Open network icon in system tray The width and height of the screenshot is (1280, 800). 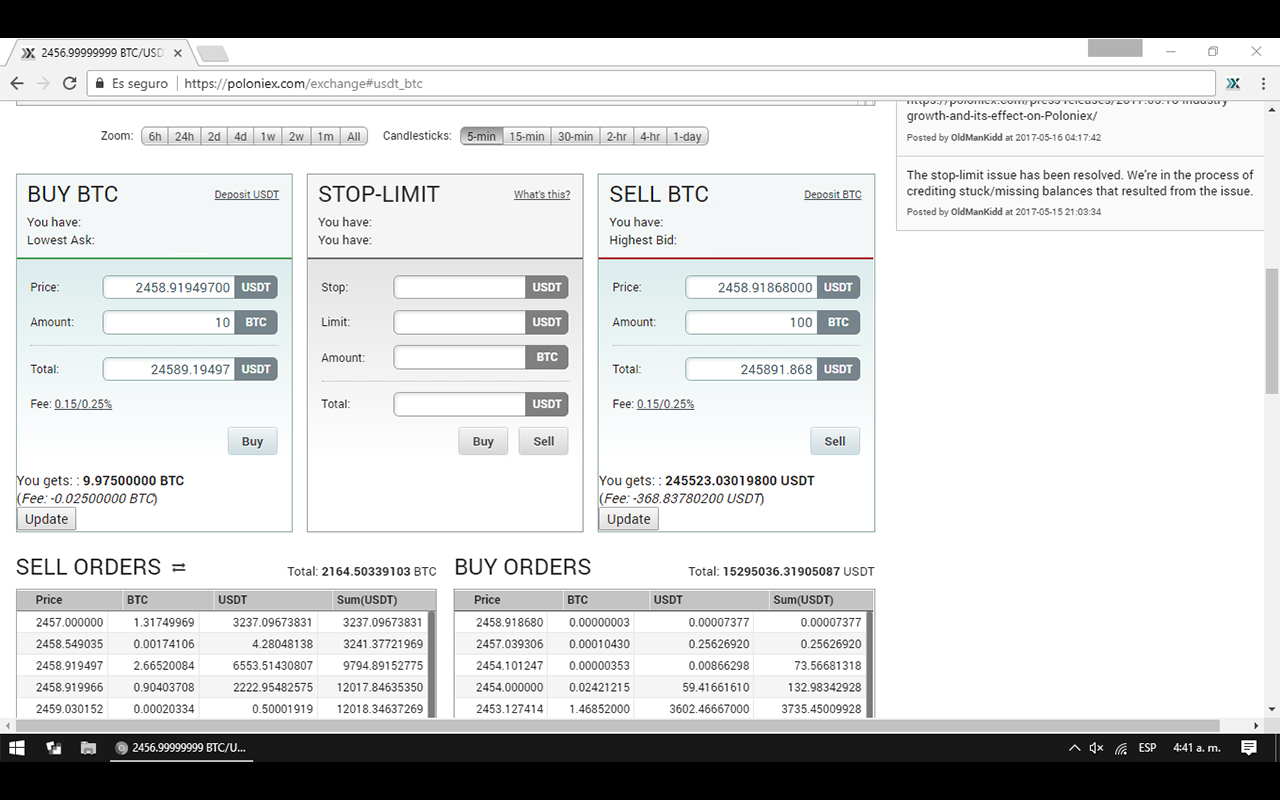coord(1121,748)
